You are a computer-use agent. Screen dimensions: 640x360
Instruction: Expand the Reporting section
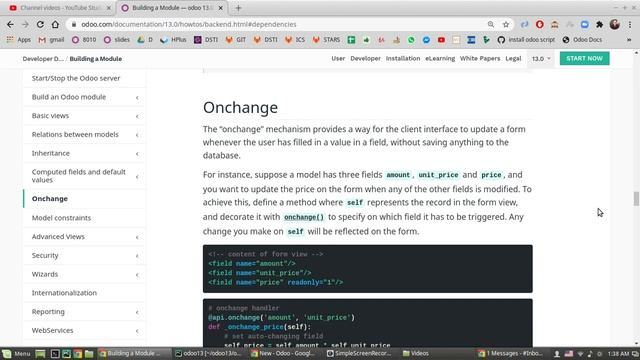tap(84, 311)
